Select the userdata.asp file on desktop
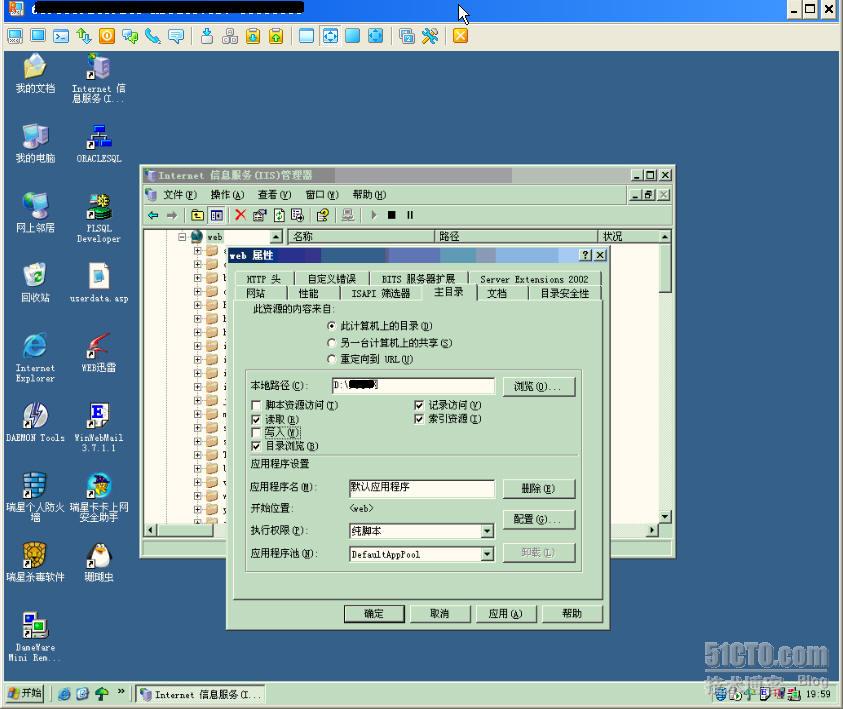843x709 pixels. 99,283
